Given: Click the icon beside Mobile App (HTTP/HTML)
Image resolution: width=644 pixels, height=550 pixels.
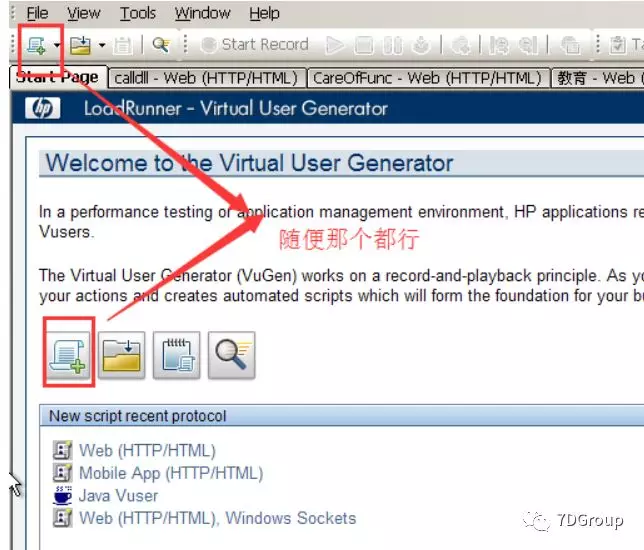Looking at the screenshot, I should 62,472.
